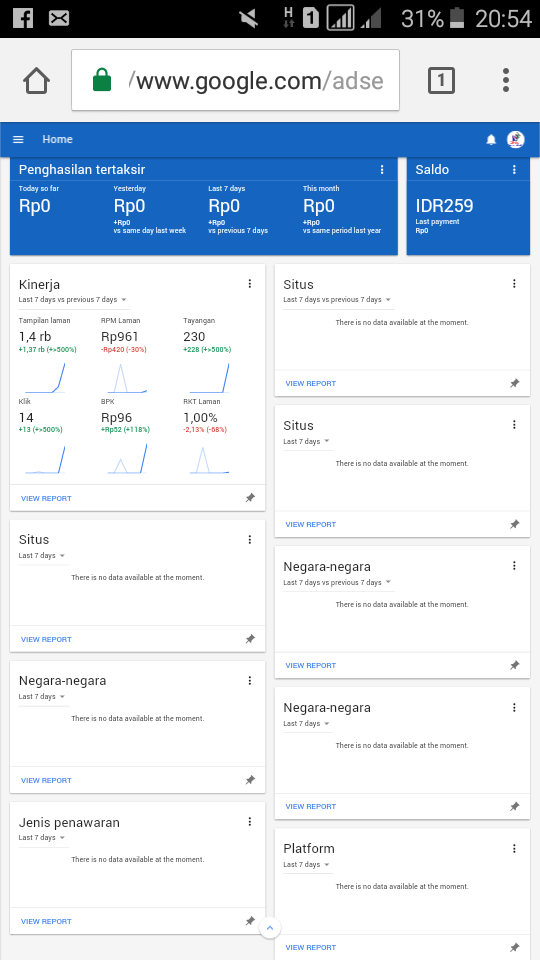This screenshot has height=960, width=540.
Task: Open options on left-column Negara-negara card
Action: point(250,680)
